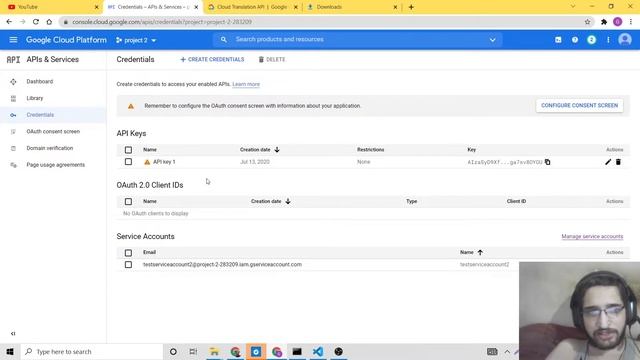Expand the search bar dropdown arrow
This screenshot has height=360, width=640.
[x=493, y=40]
